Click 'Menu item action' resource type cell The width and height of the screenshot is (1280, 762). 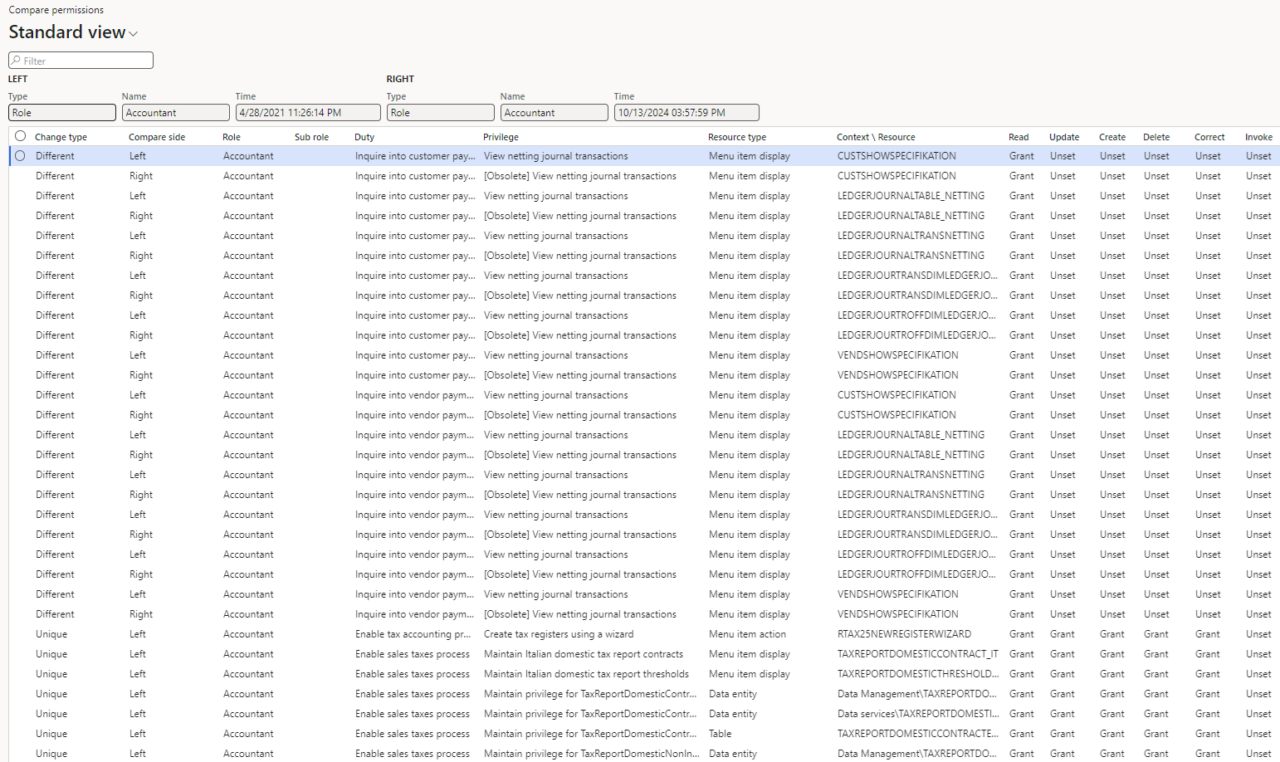(x=747, y=634)
